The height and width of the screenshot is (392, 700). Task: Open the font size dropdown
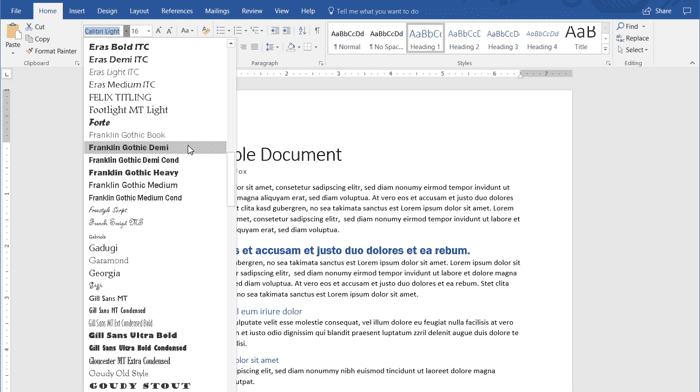(x=149, y=31)
